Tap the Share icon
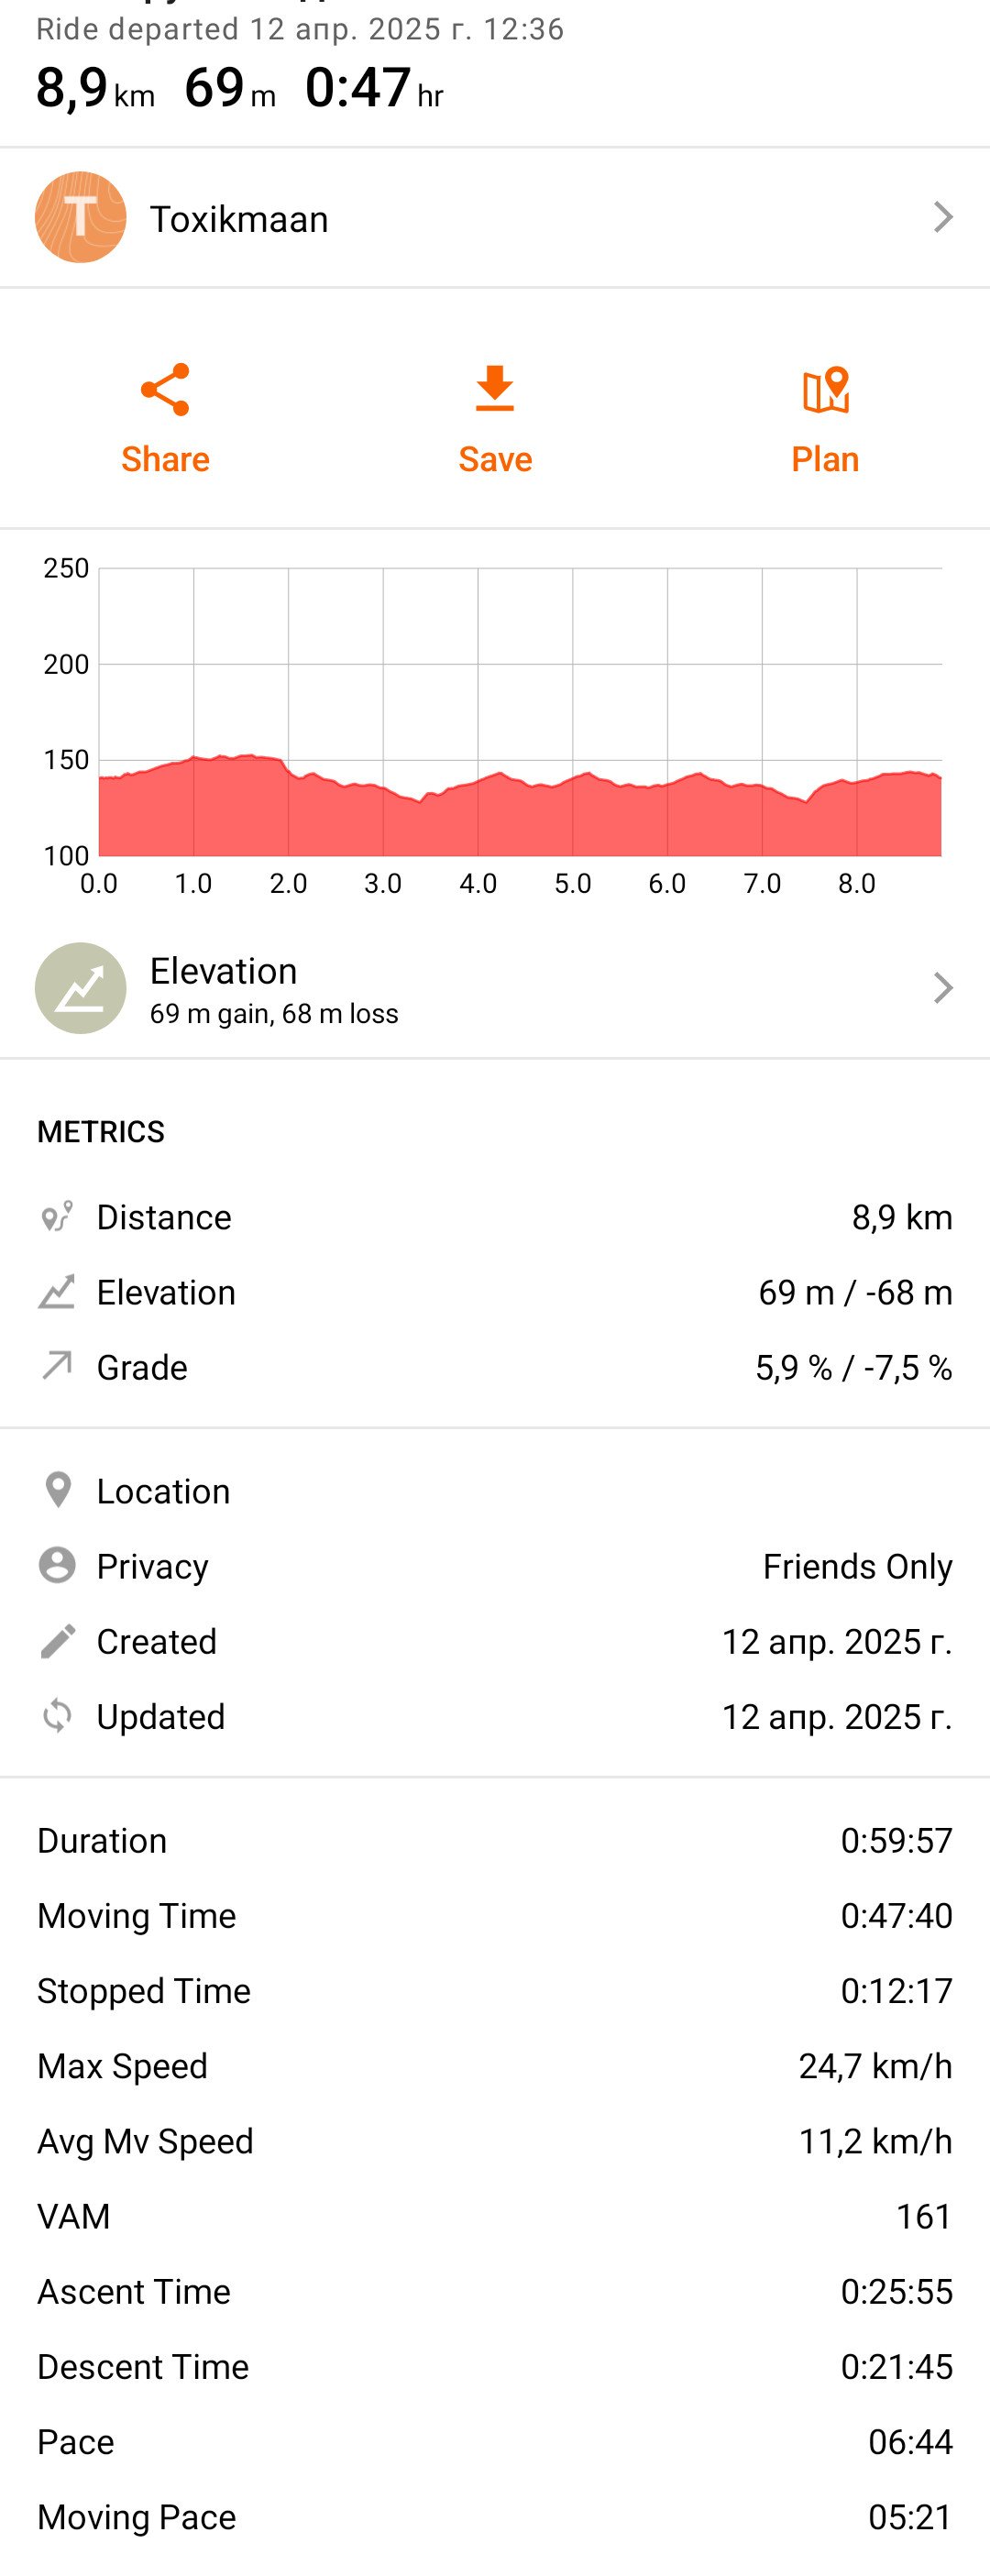 [x=165, y=389]
